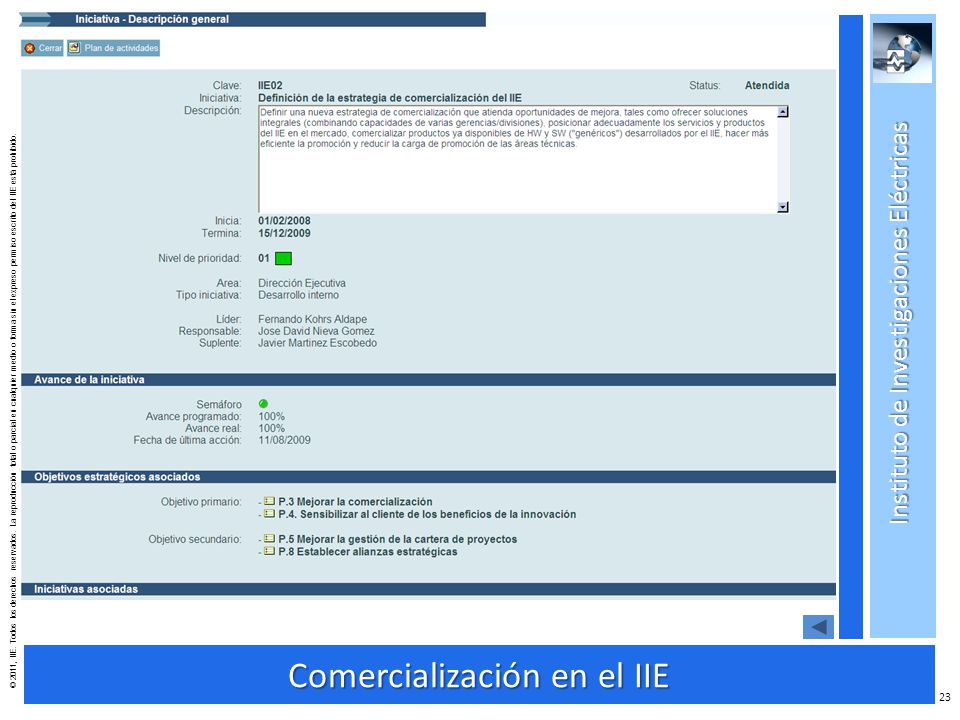
Task: Open objective P.5 Mejorar la gestión de cartera
Action: 397,539
